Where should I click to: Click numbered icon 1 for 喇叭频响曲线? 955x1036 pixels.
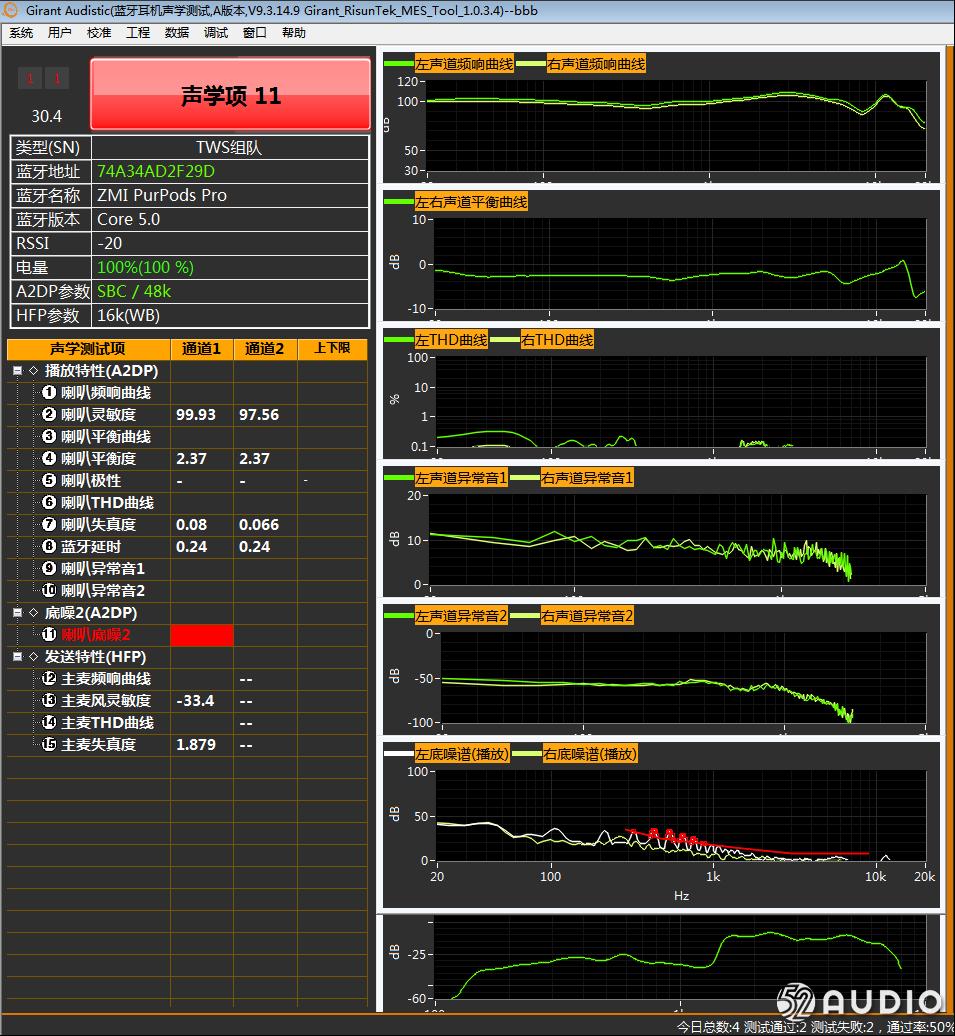(49, 393)
